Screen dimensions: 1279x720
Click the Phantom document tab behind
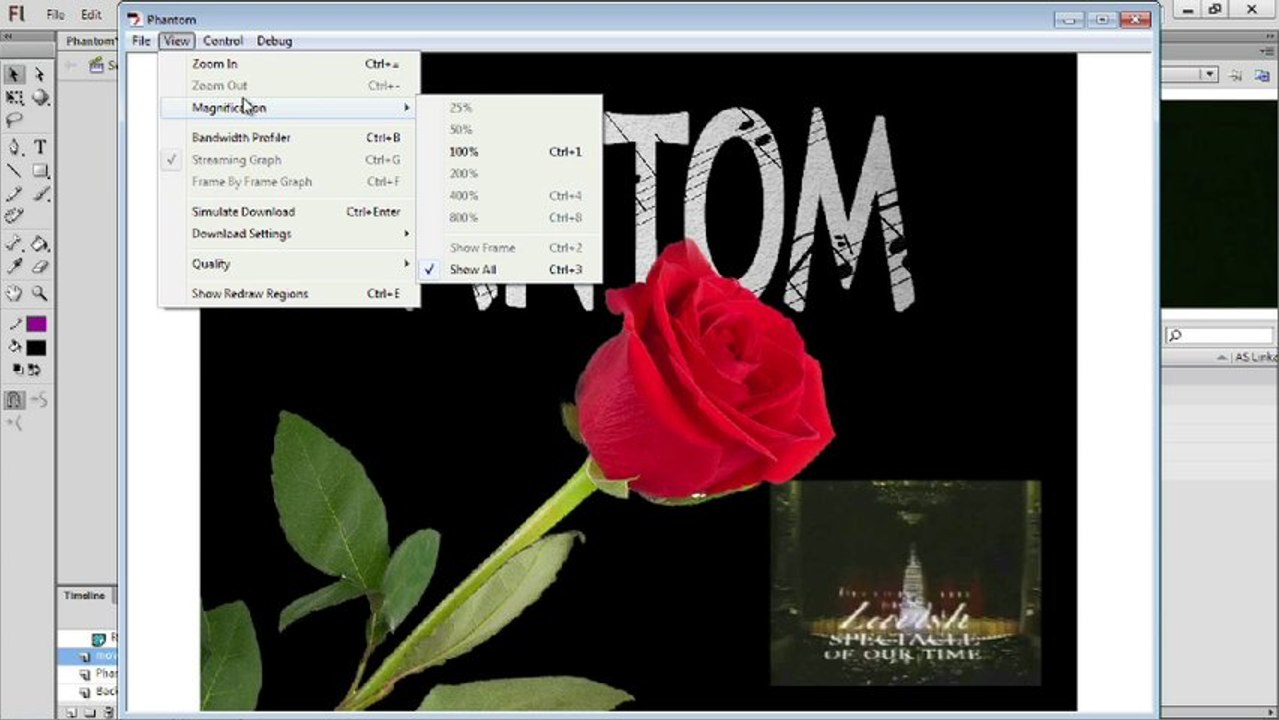pyautogui.click(x=90, y=41)
